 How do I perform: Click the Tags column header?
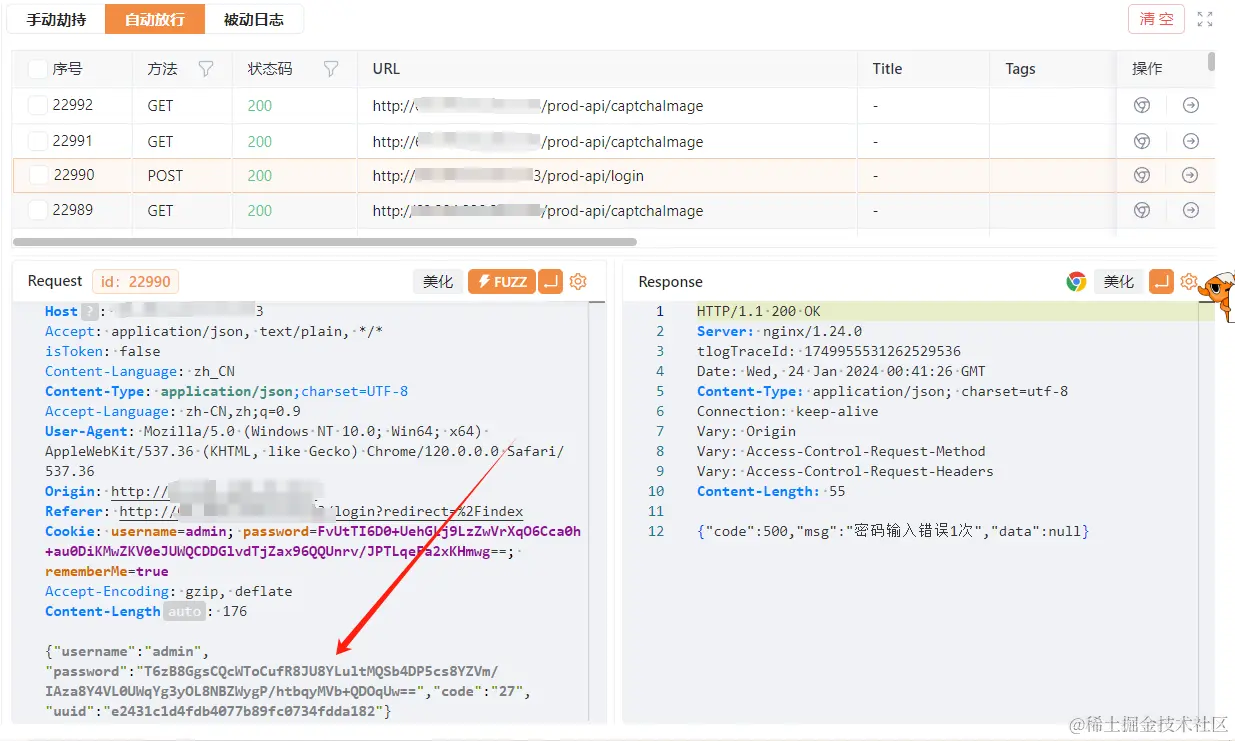point(1020,69)
